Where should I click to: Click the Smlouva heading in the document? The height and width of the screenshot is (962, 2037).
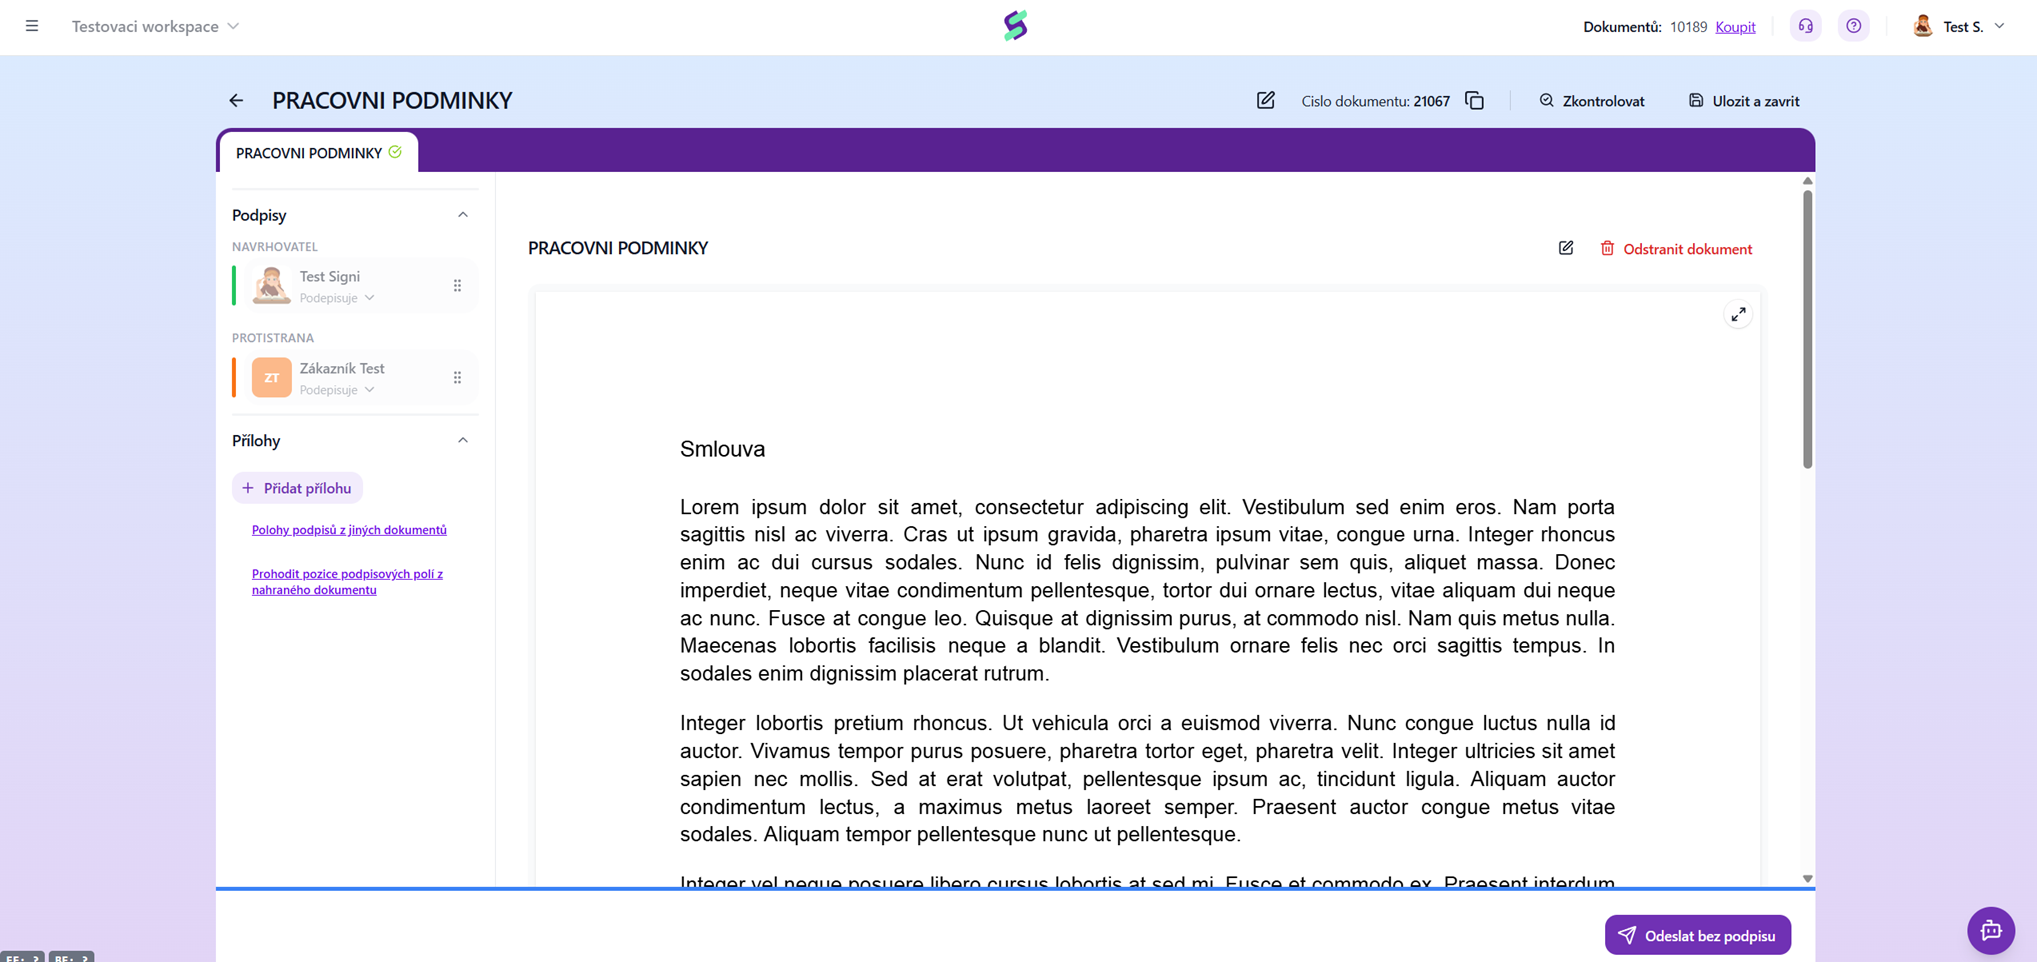[x=722, y=449]
